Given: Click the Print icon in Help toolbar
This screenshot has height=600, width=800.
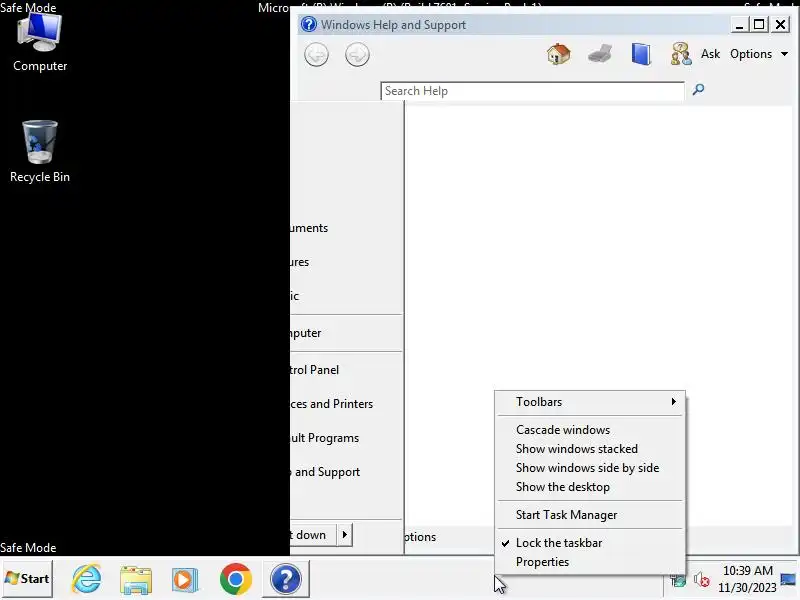Looking at the screenshot, I should tap(599, 54).
